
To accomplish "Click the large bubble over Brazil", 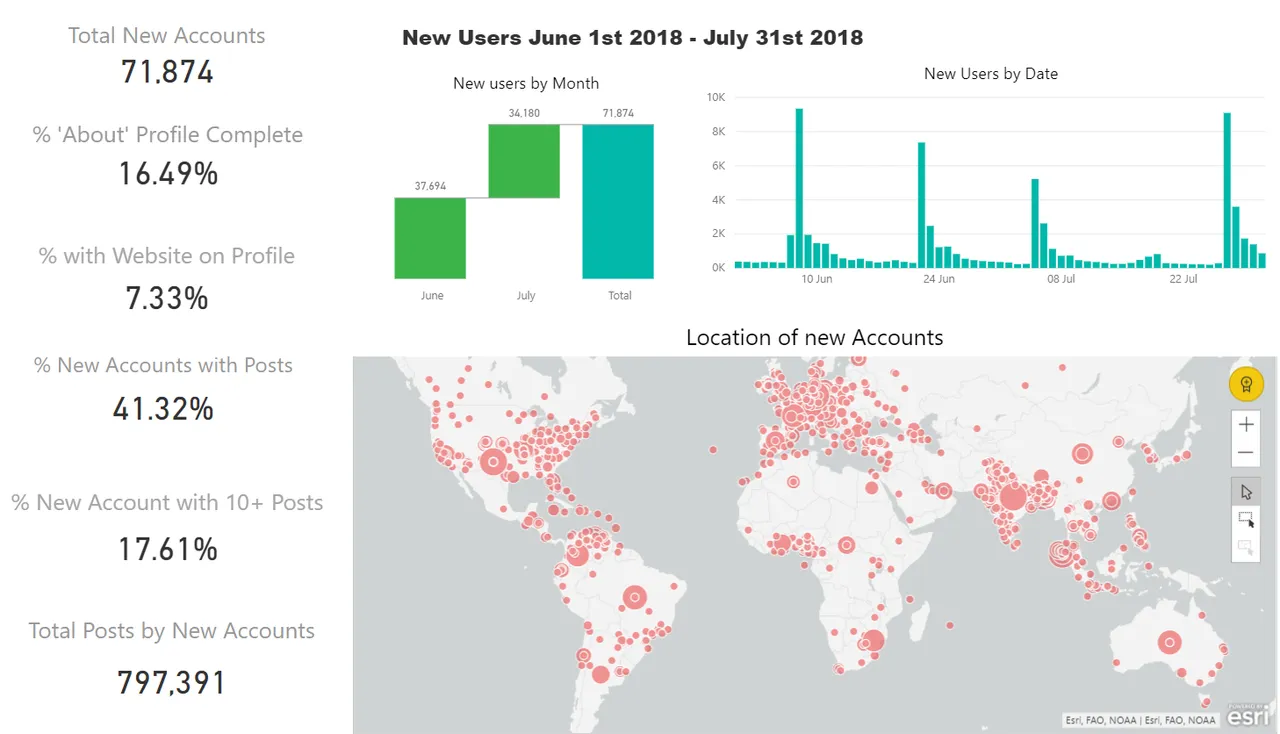I will pyautogui.click(x=634, y=598).
